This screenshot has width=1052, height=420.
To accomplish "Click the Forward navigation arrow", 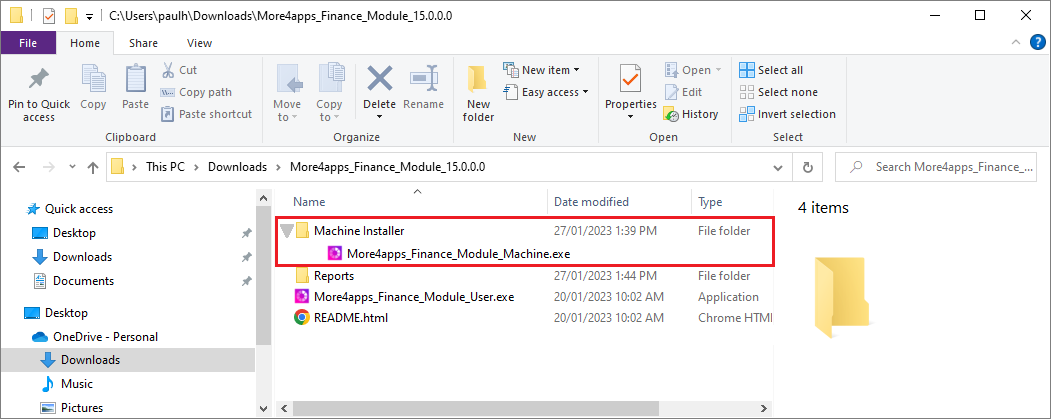I will tap(50, 167).
